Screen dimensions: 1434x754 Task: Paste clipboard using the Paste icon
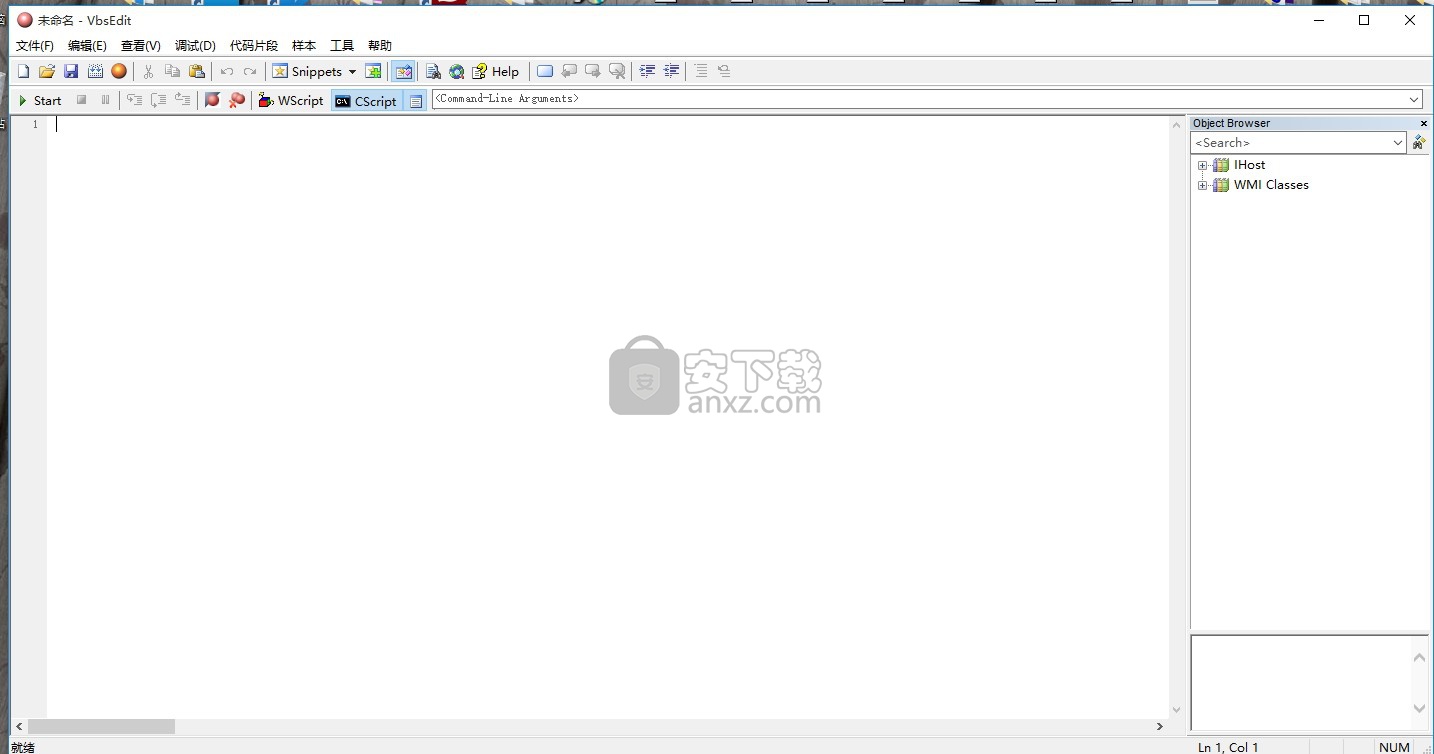click(x=197, y=71)
